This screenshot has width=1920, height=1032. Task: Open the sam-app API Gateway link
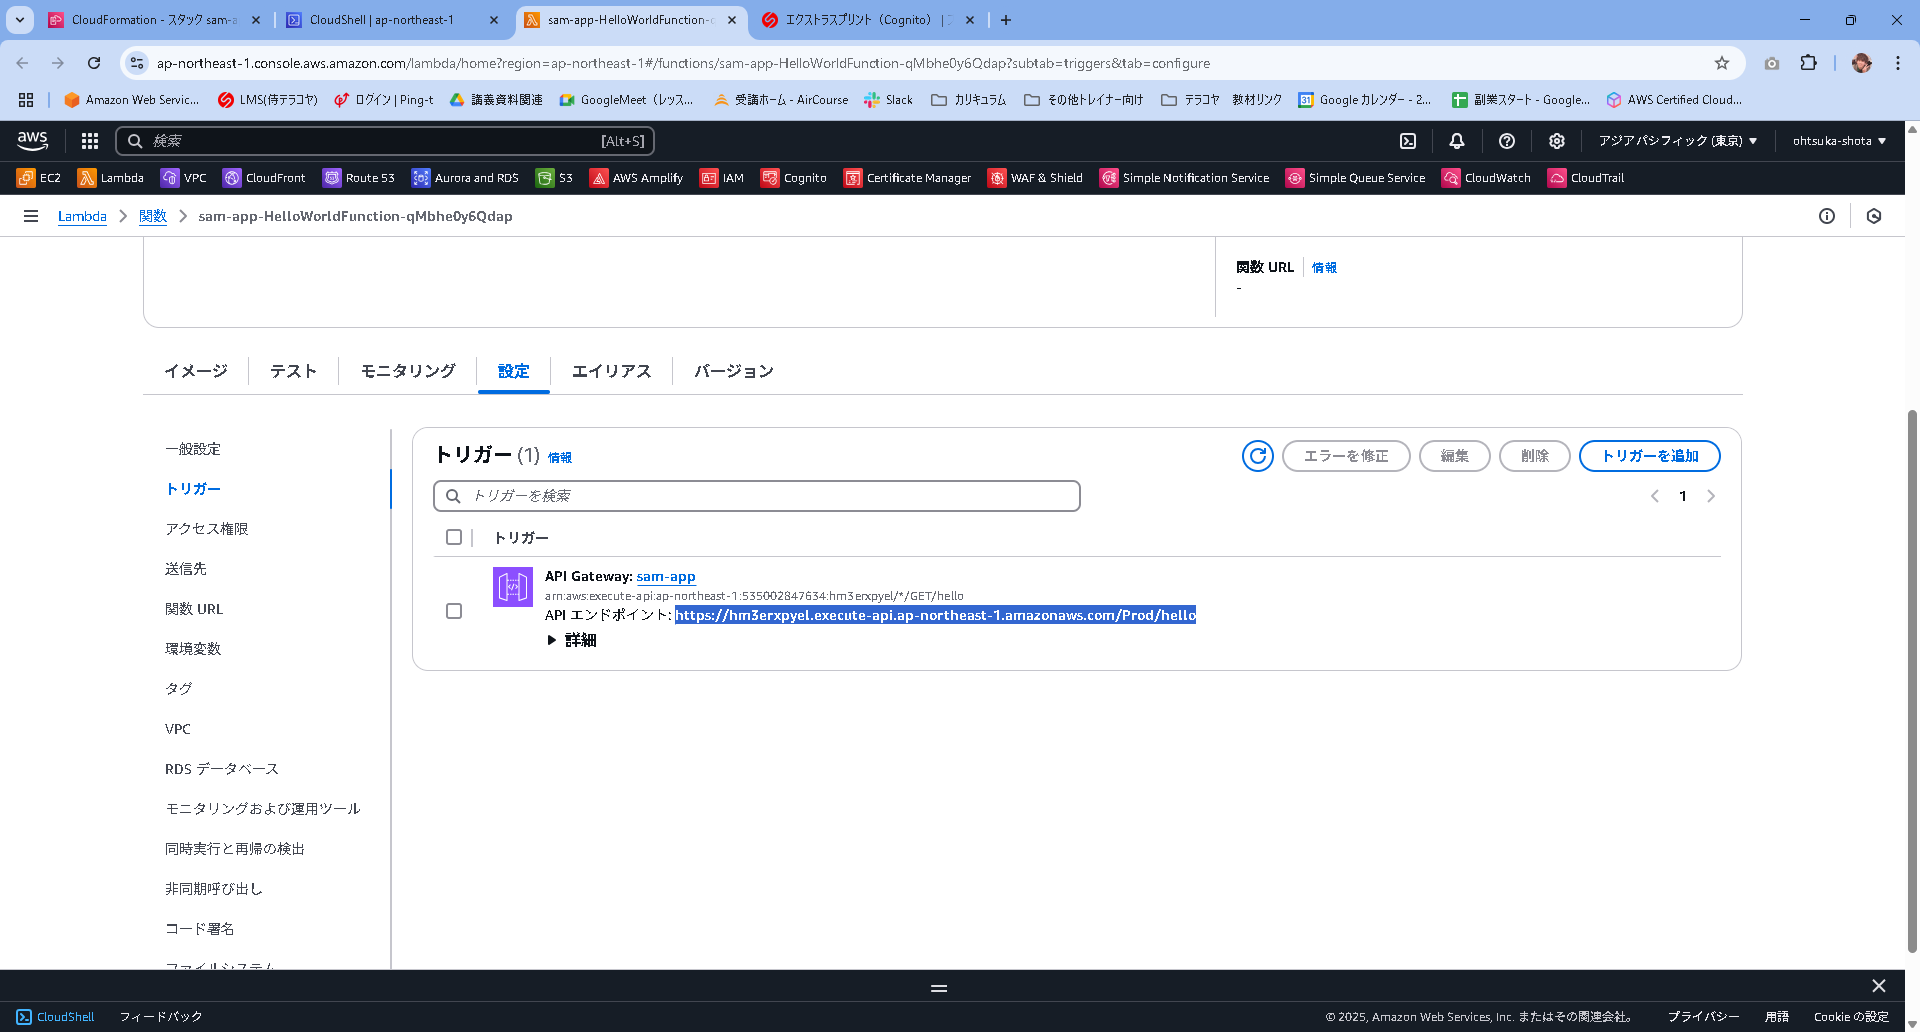[x=667, y=576]
